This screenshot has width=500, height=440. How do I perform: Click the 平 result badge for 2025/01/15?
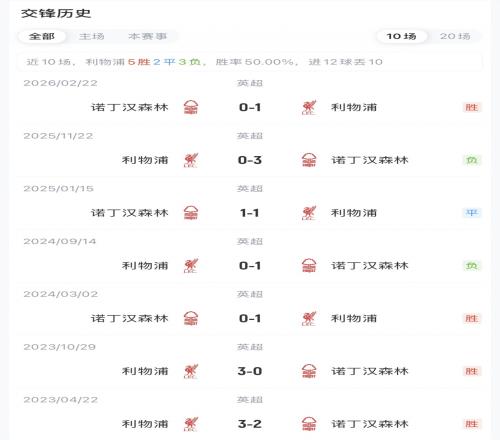(472, 213)
